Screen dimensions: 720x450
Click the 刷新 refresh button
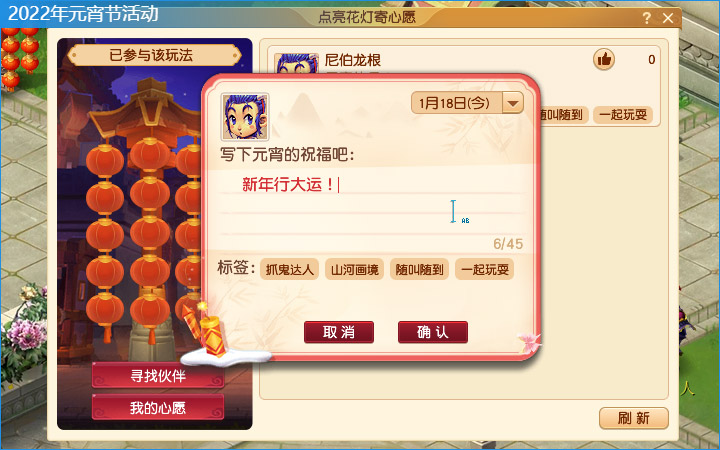[634, 418]
